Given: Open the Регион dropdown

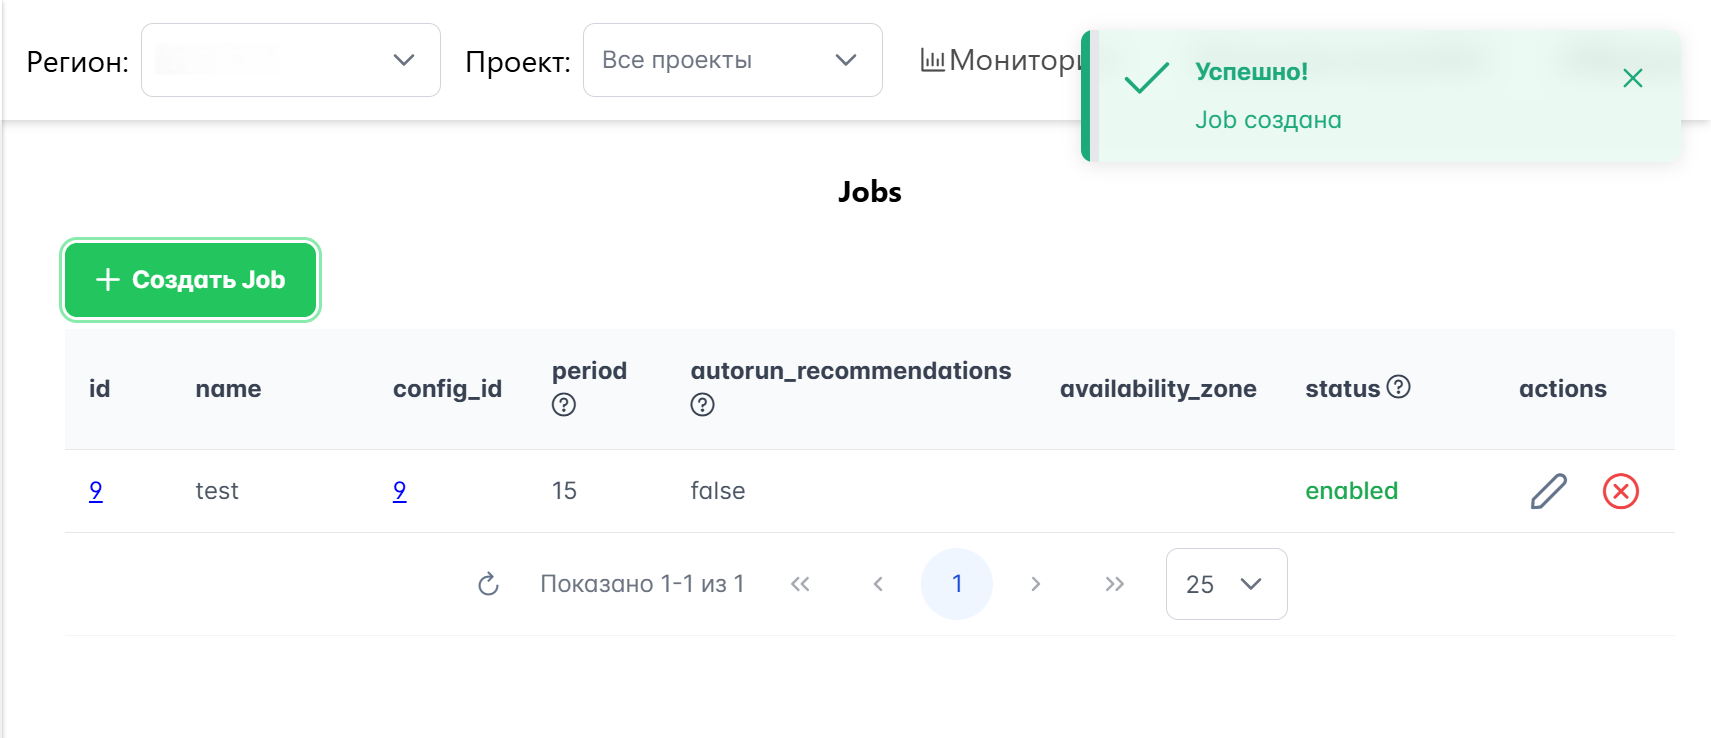Looking at the screenshot, I should (x=291, y=60).
